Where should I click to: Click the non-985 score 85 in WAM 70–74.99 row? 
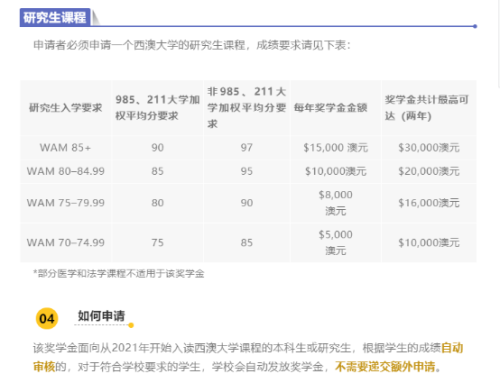(x=247, y=242)
